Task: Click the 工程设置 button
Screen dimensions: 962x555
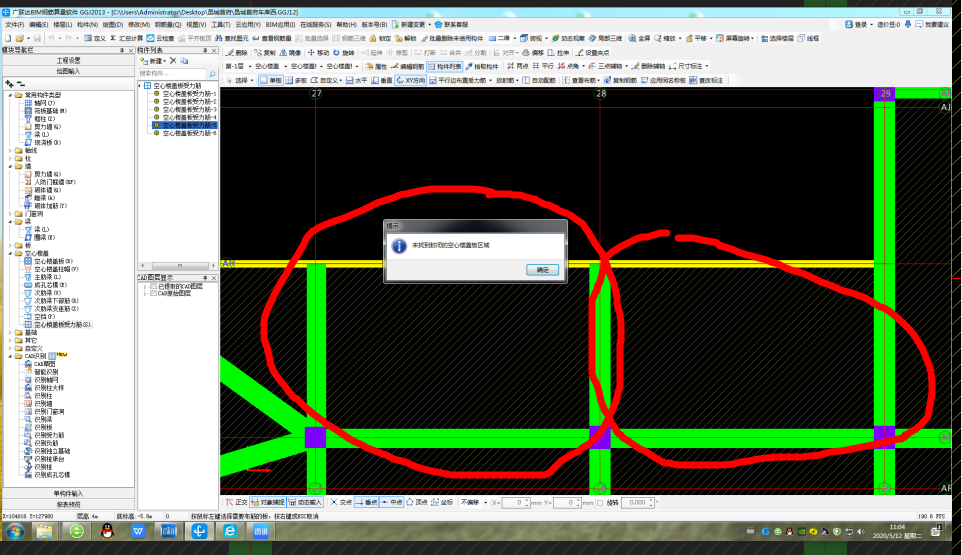Action: pyautogui.click(x=69, y=61)
